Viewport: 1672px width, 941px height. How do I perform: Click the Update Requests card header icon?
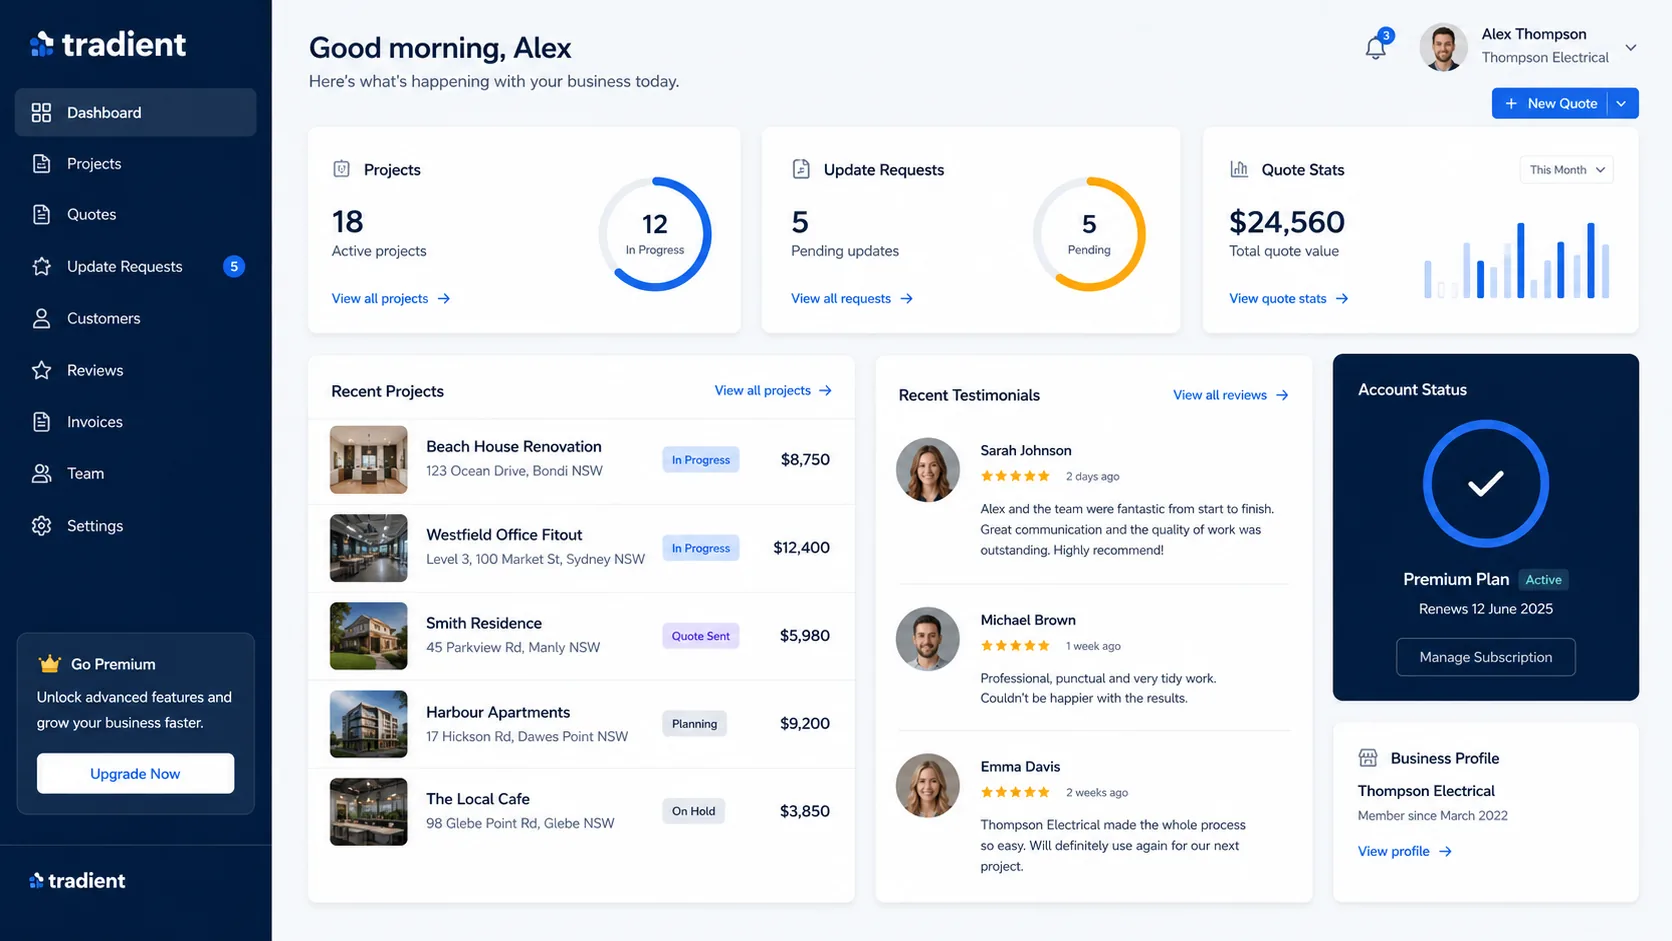pos(801,169)
